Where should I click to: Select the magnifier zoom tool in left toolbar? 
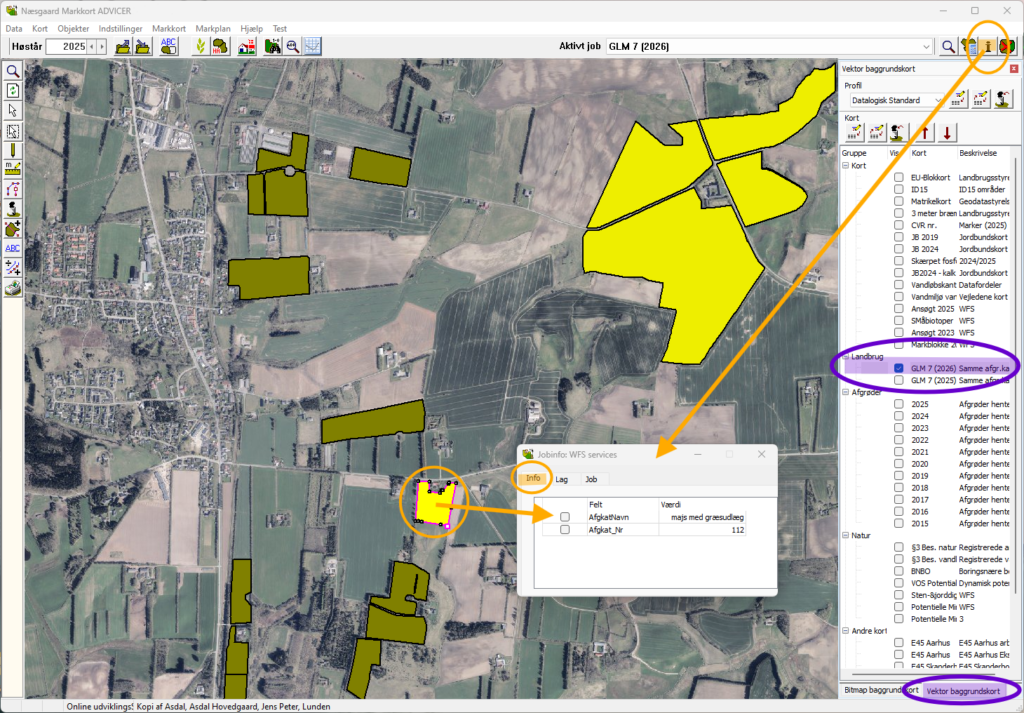tap(13, 71)
